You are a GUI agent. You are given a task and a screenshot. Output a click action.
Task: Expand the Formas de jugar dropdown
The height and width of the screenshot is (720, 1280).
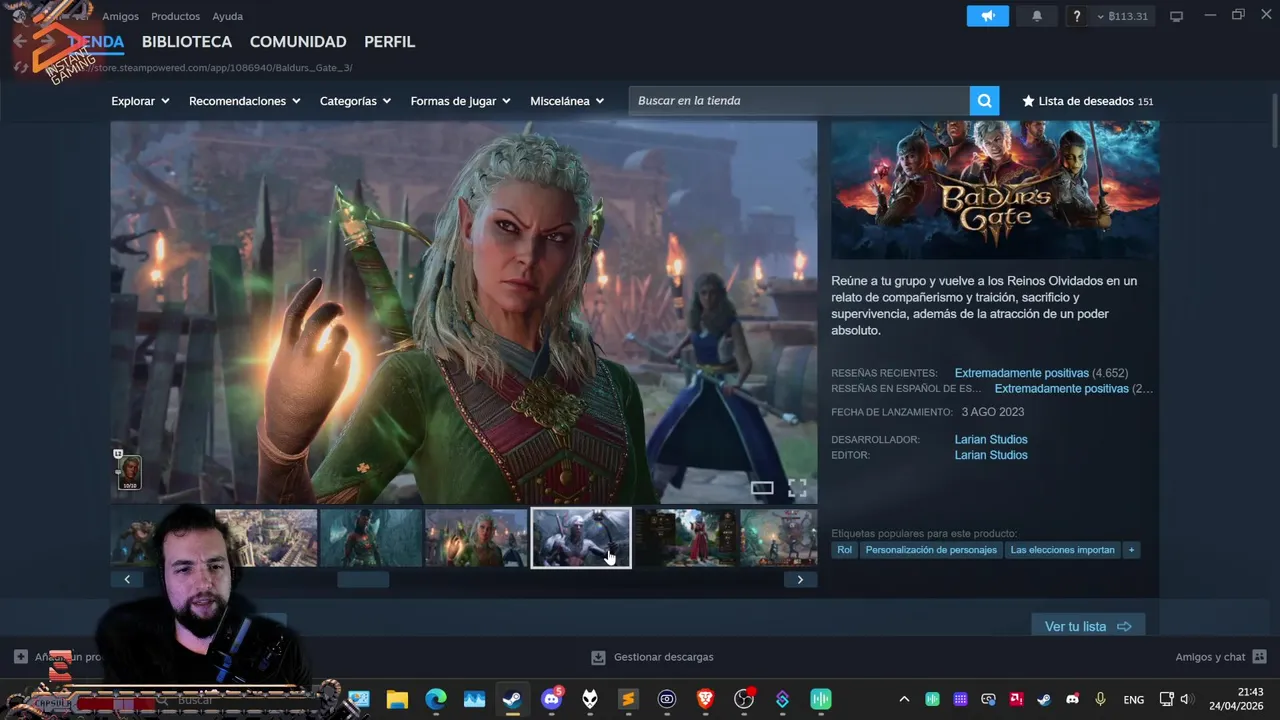pos(460,101)
